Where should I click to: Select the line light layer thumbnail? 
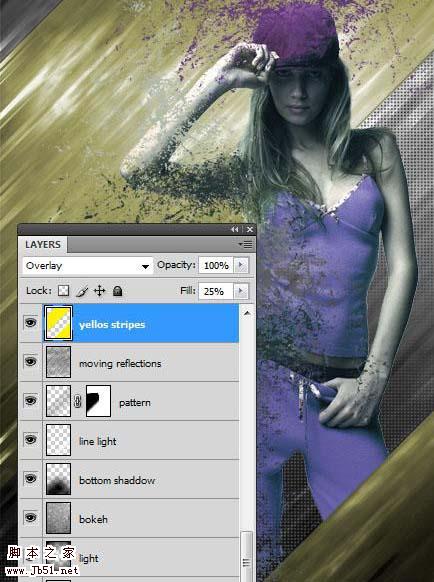coord(58,440)
